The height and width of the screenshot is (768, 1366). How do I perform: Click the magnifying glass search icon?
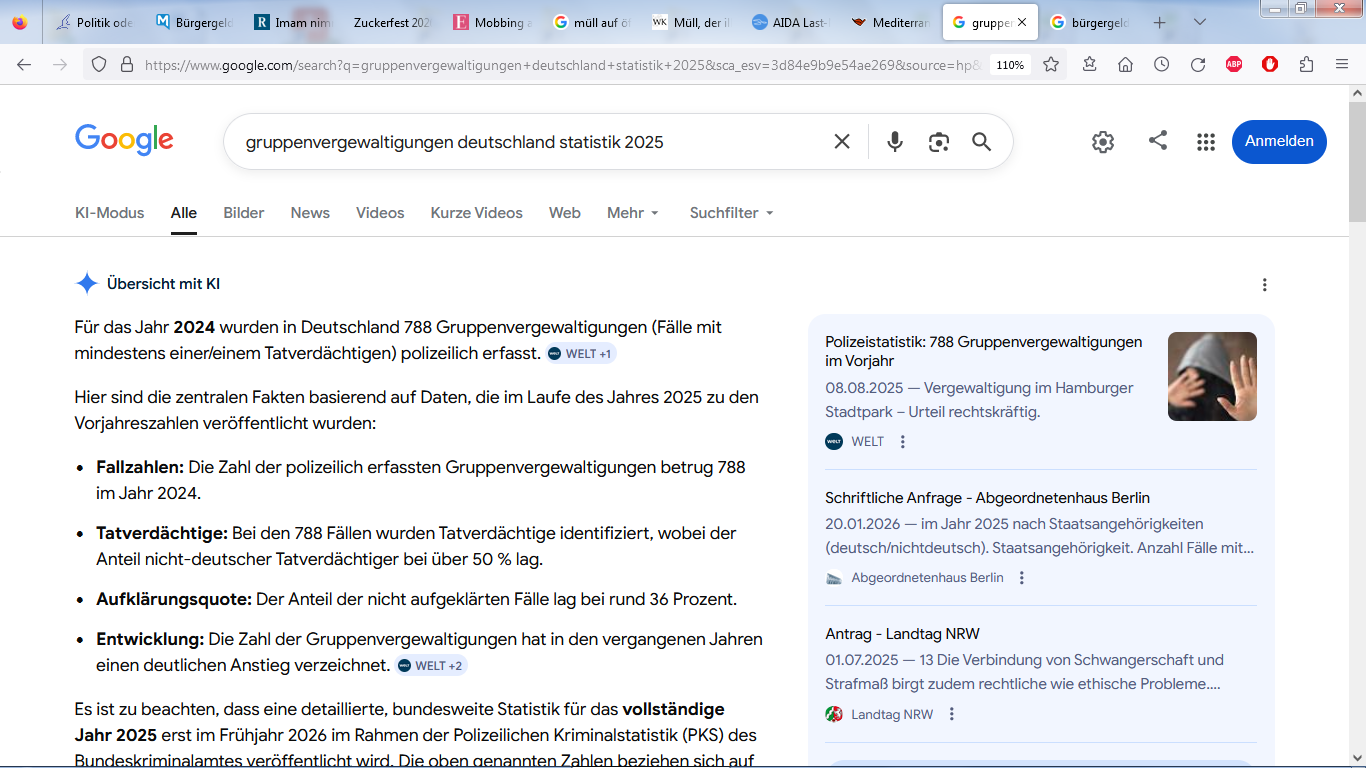(981, 142)
